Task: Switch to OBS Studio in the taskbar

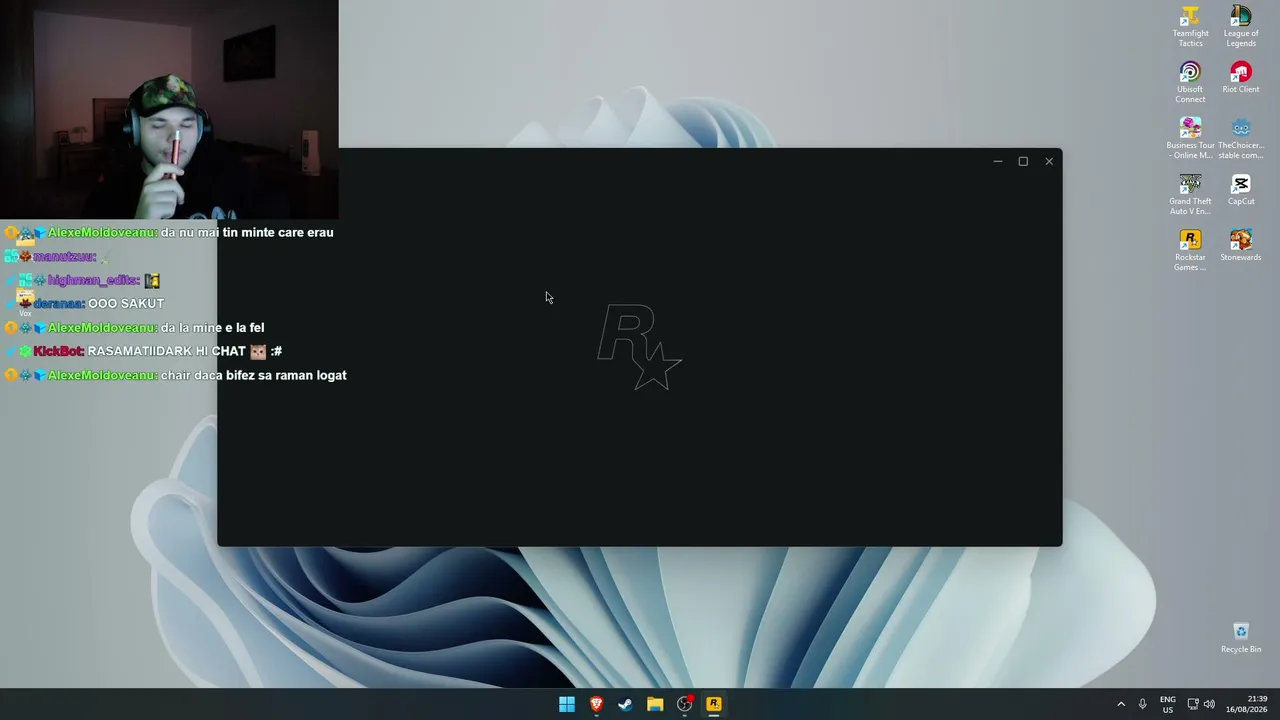Action: (x=684, y=704)
